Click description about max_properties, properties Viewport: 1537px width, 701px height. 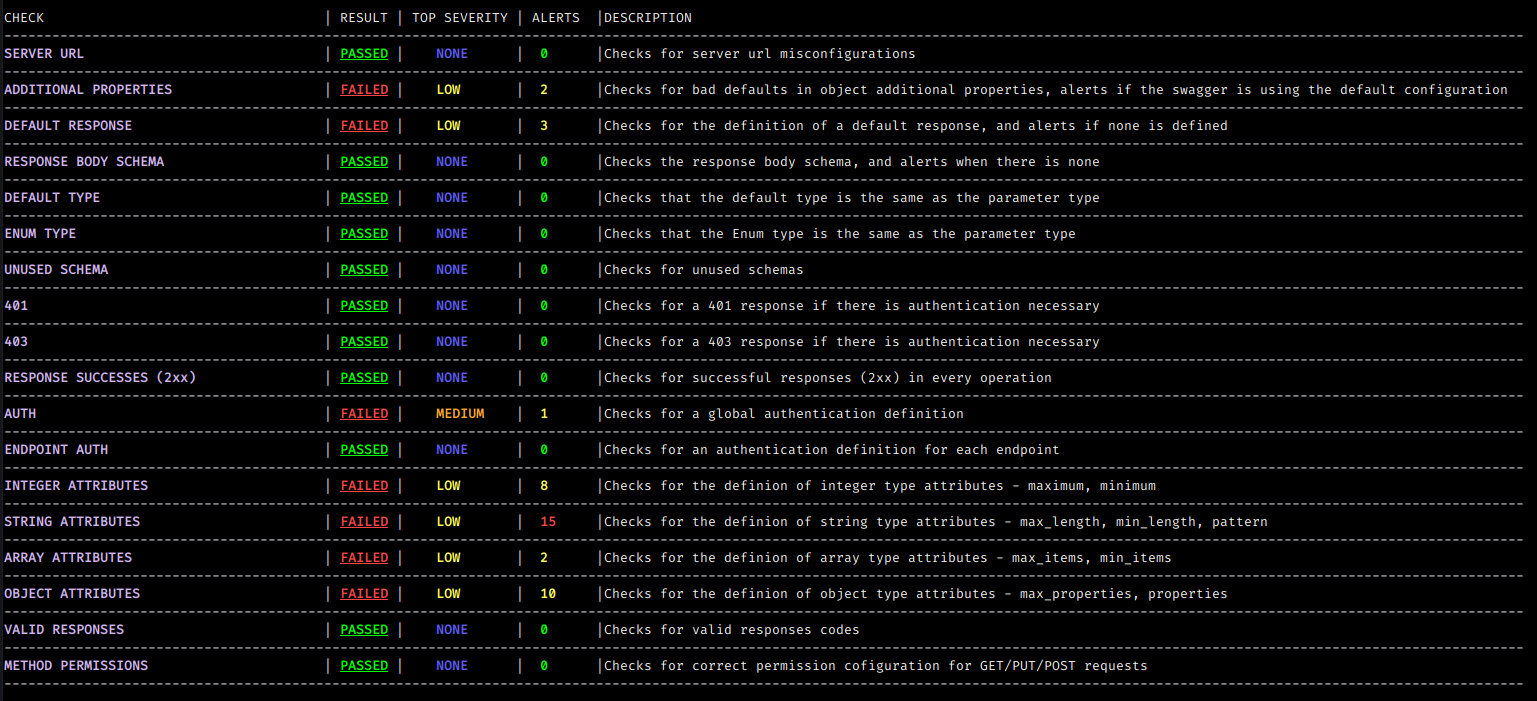(x=916, y=594)
